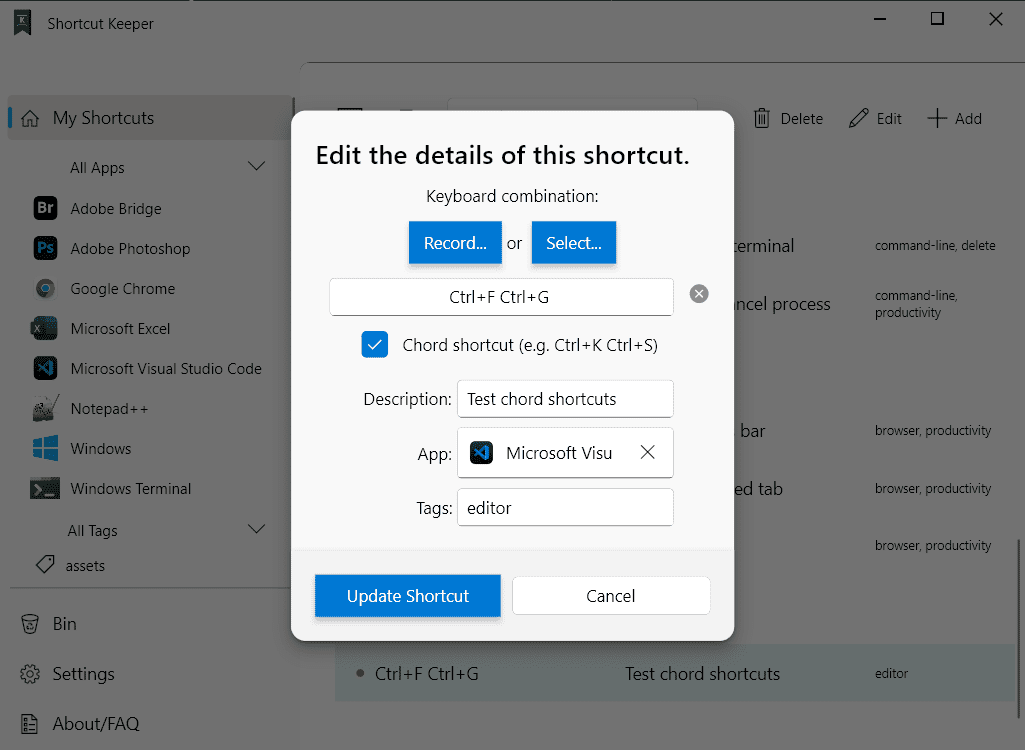
Task: Collapse the All Apps chevron
Action: (256, 166)
